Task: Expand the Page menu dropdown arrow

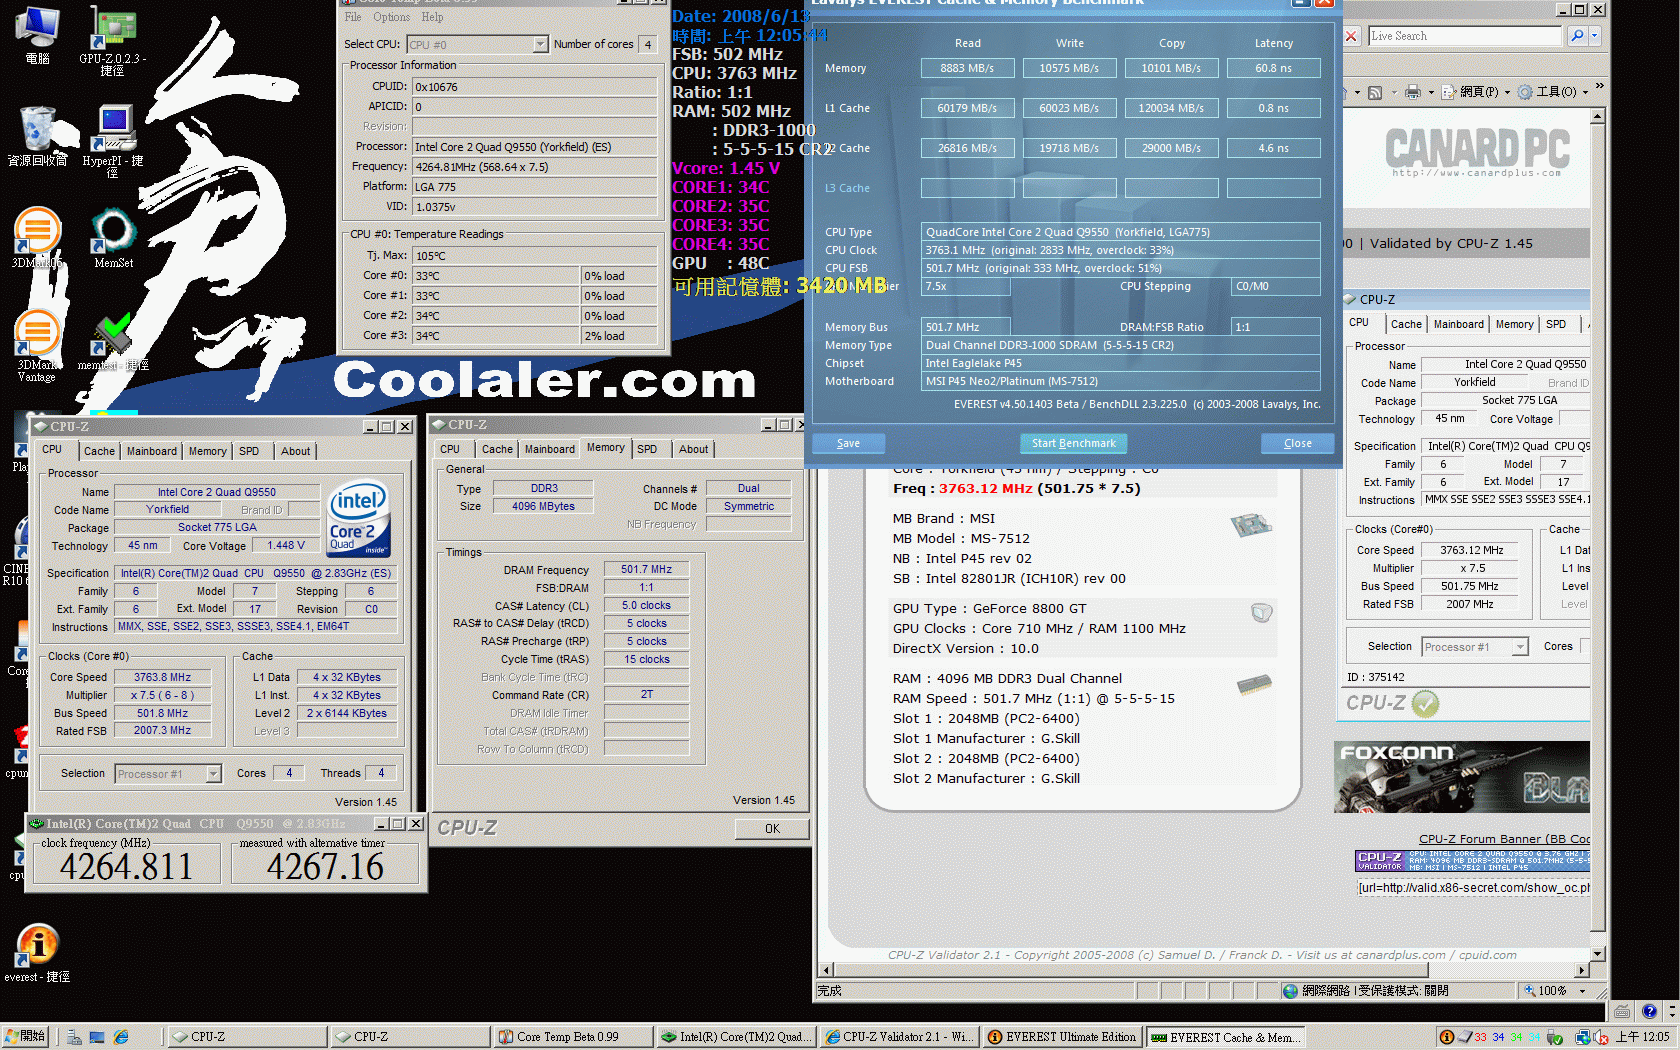Action: [1507, 92]
